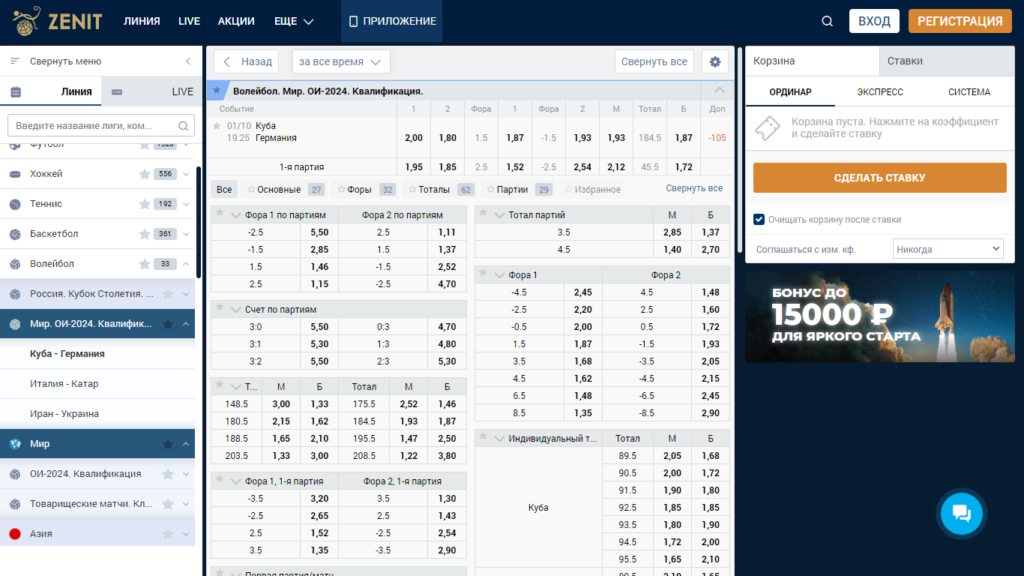Collapse Тотал партий market chevron
Screen dimensions: 1024x576
(500, 215)
